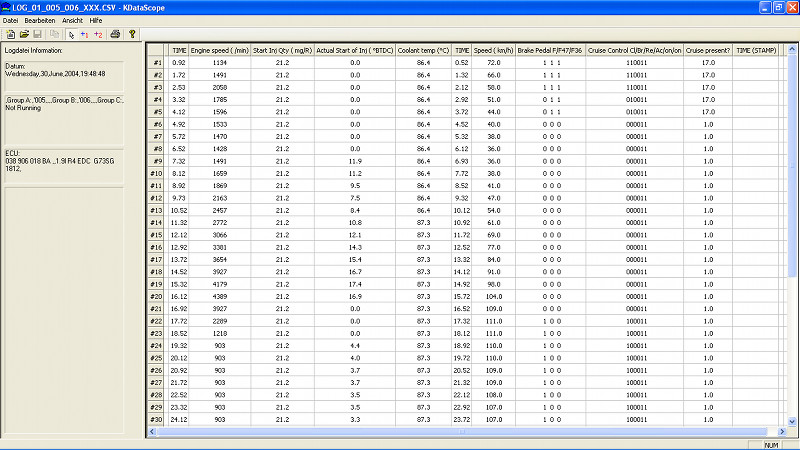This screenshot has height=450, width=800.
Task: Click brake pedal cell in row #5
Action: click(x=551, y=112)
